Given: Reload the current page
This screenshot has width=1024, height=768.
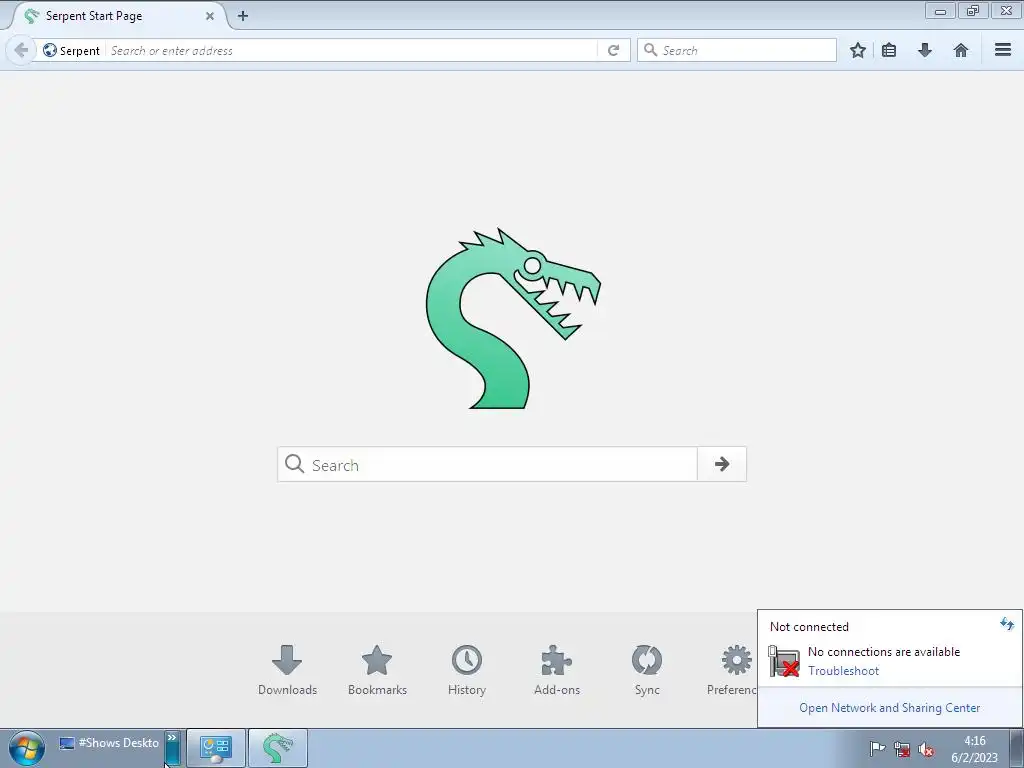Looking at the screenshot, I should (613, 50).
